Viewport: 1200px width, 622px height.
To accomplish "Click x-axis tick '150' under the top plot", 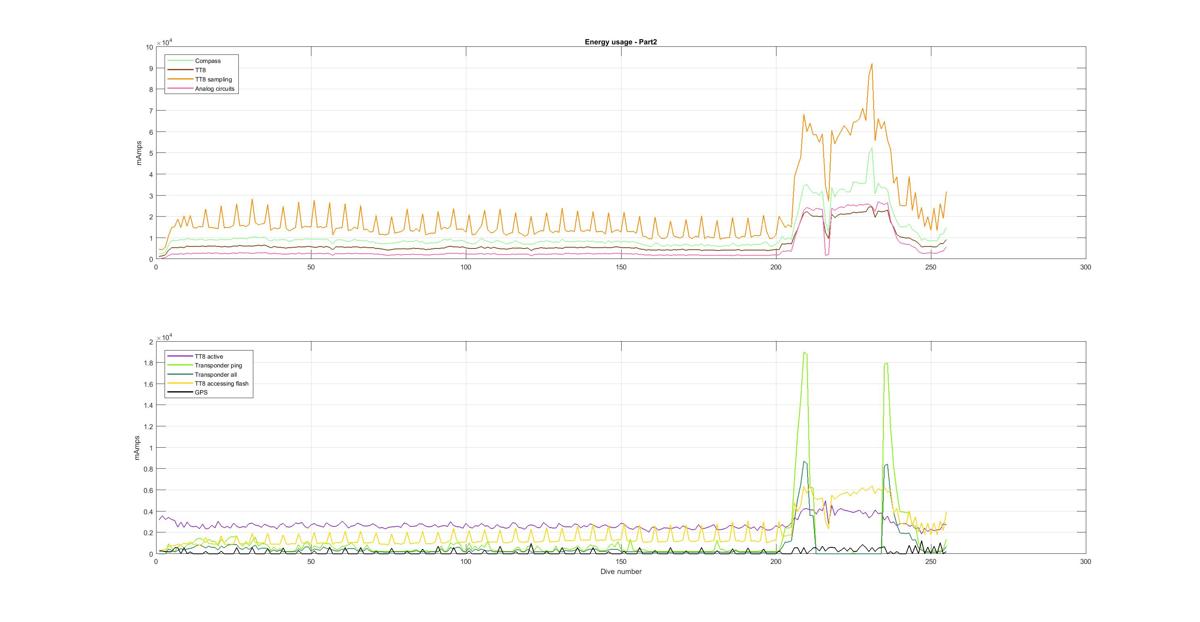I will coord(621,267).
